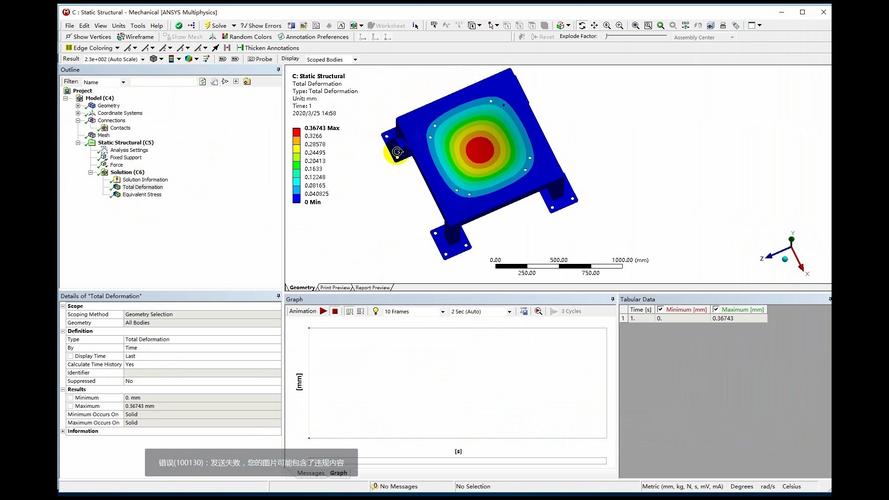The width and height of the screenshot is (889, 500).
Task: Select Solution Information tree item
Action: [x=145, y=180]
